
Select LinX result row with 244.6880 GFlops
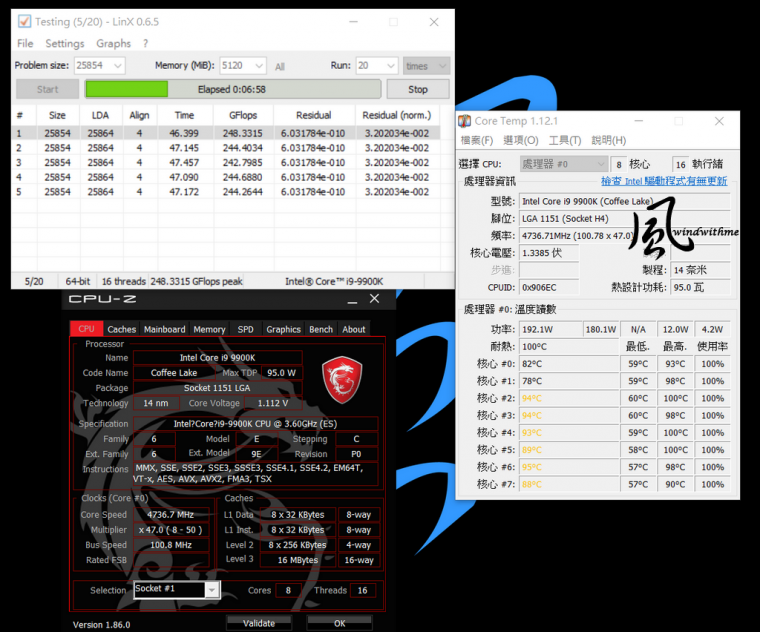226,177
